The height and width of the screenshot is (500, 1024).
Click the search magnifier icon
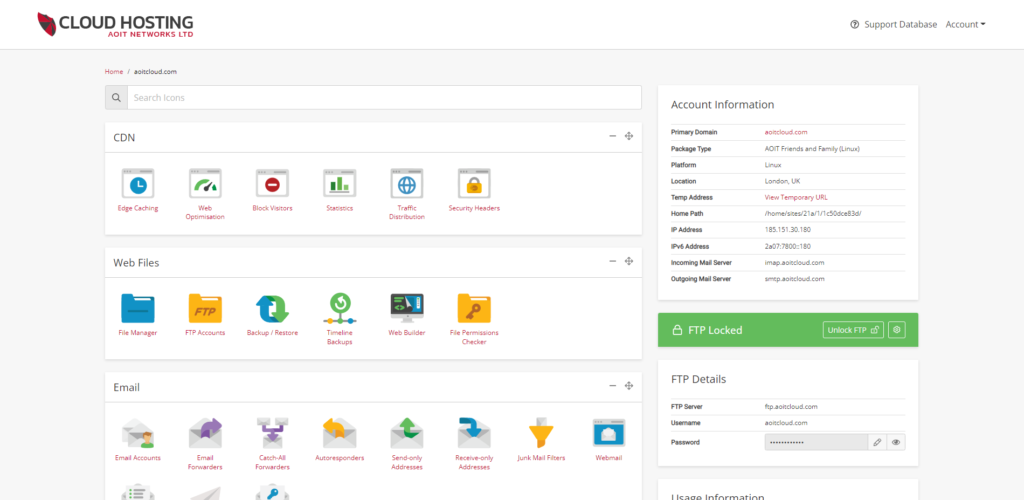click(116, 97)
